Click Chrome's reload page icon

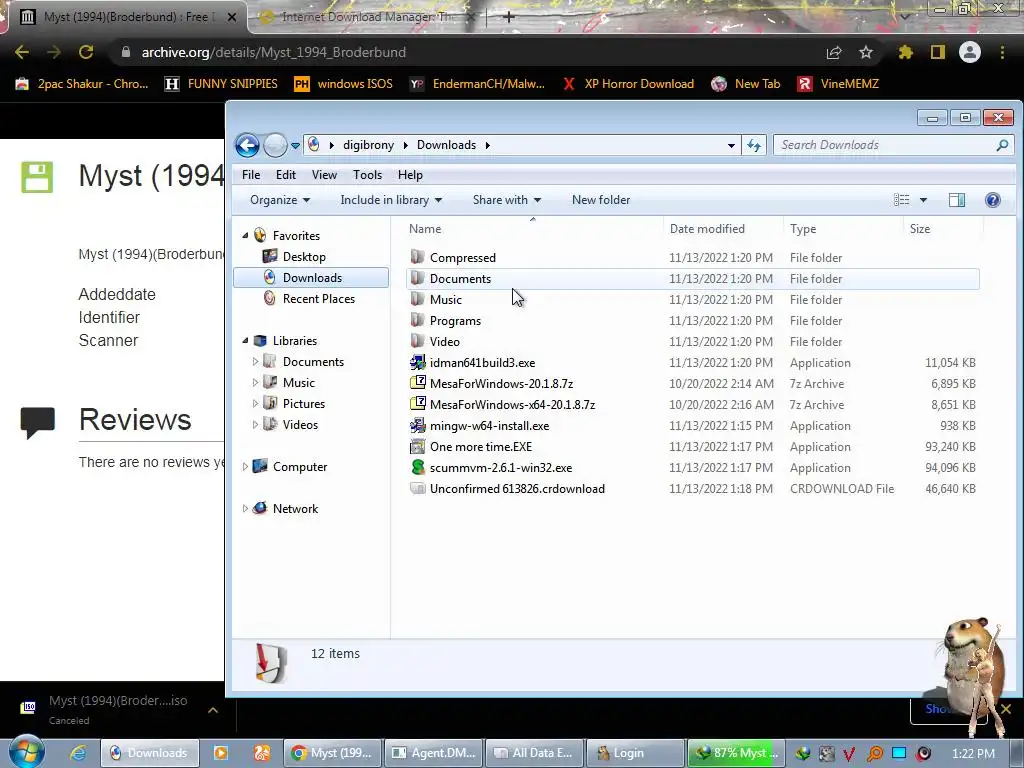click(86, 52)
